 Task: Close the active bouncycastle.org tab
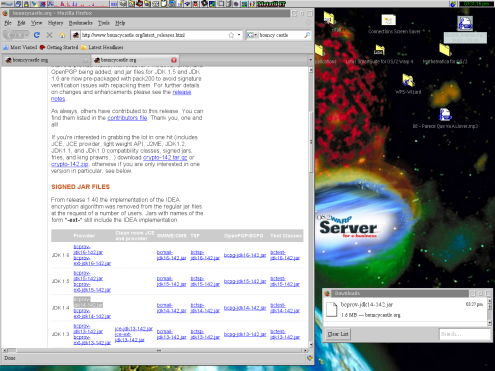(174, 60)
